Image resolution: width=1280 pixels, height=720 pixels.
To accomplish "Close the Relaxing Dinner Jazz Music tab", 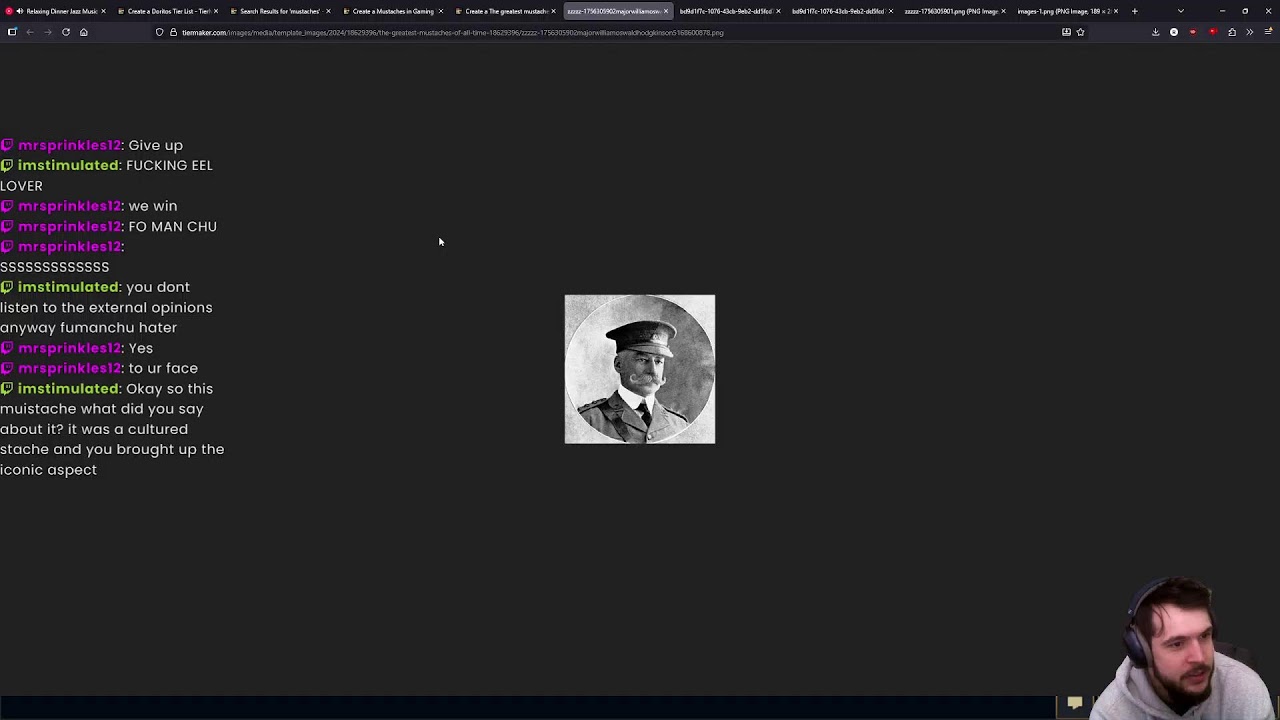I will pos(103,11).
